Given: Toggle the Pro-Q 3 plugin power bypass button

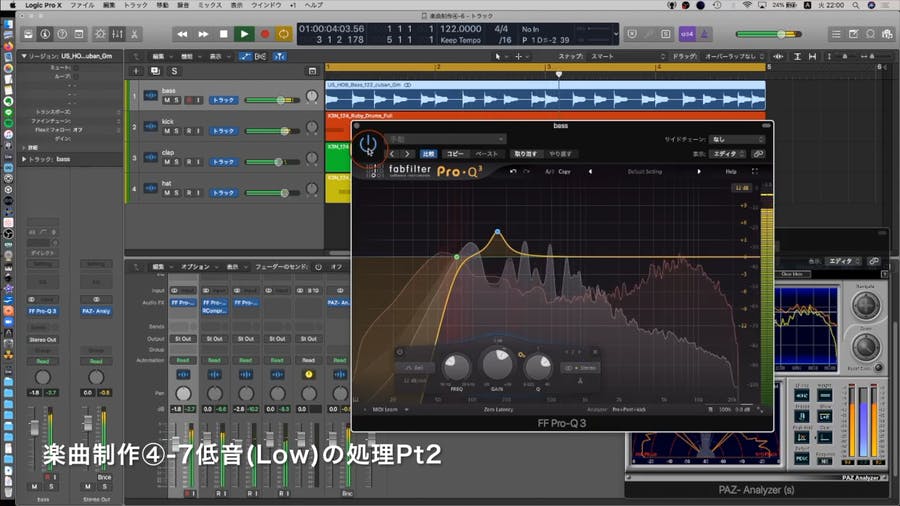Looking at the screenshot, I should point(368,145).
